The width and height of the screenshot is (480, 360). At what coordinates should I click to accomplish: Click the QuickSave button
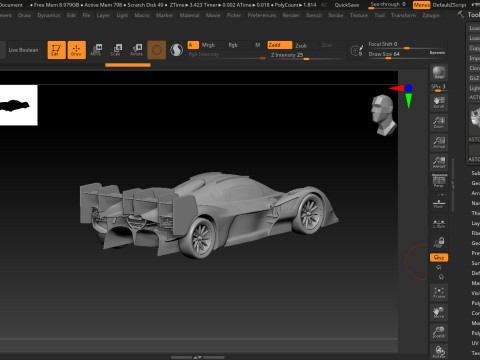(347, 5)
